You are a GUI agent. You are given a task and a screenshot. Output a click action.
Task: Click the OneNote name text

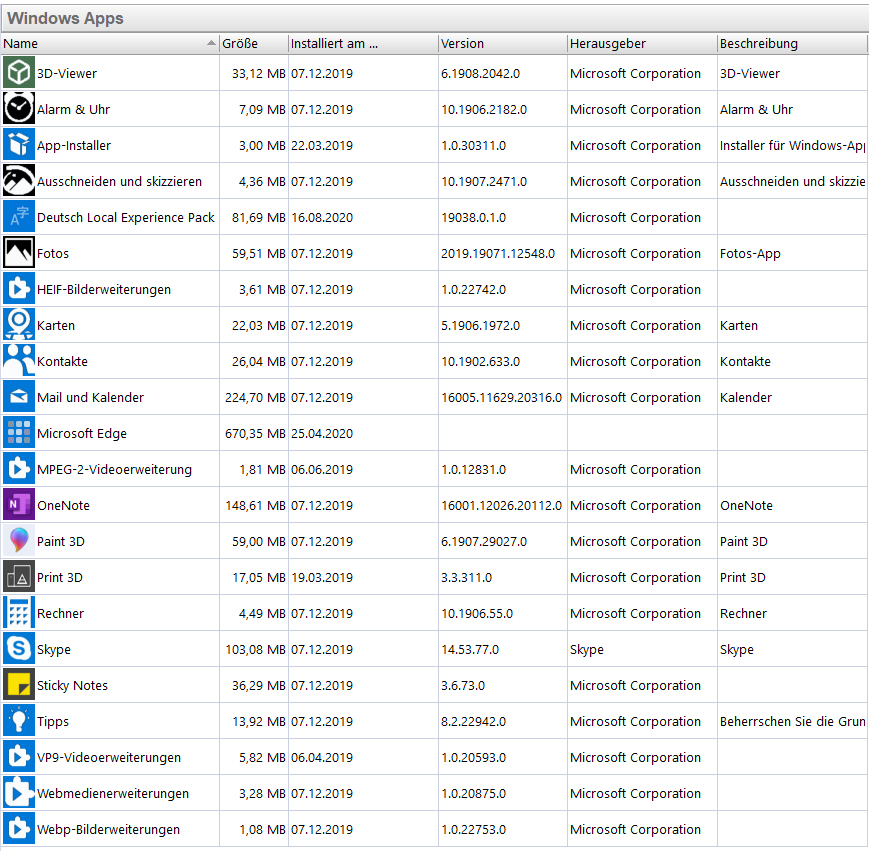coord(63,506)
